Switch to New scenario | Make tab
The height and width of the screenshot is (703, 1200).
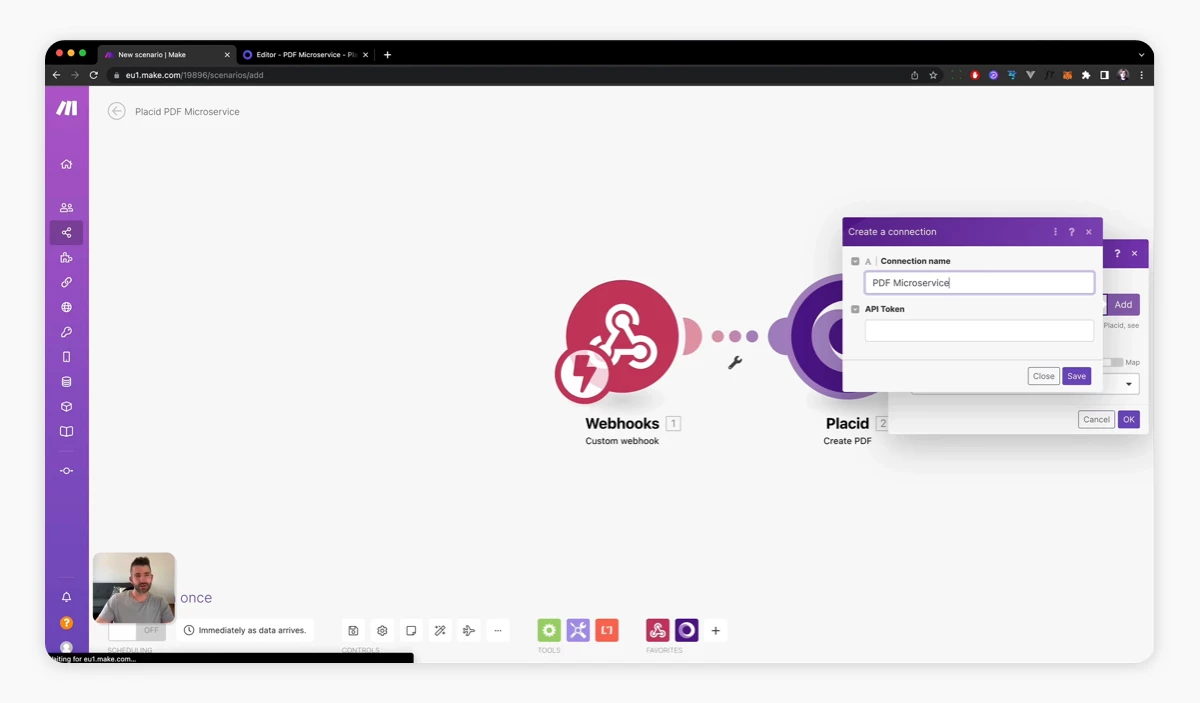(x=167, y=55)
